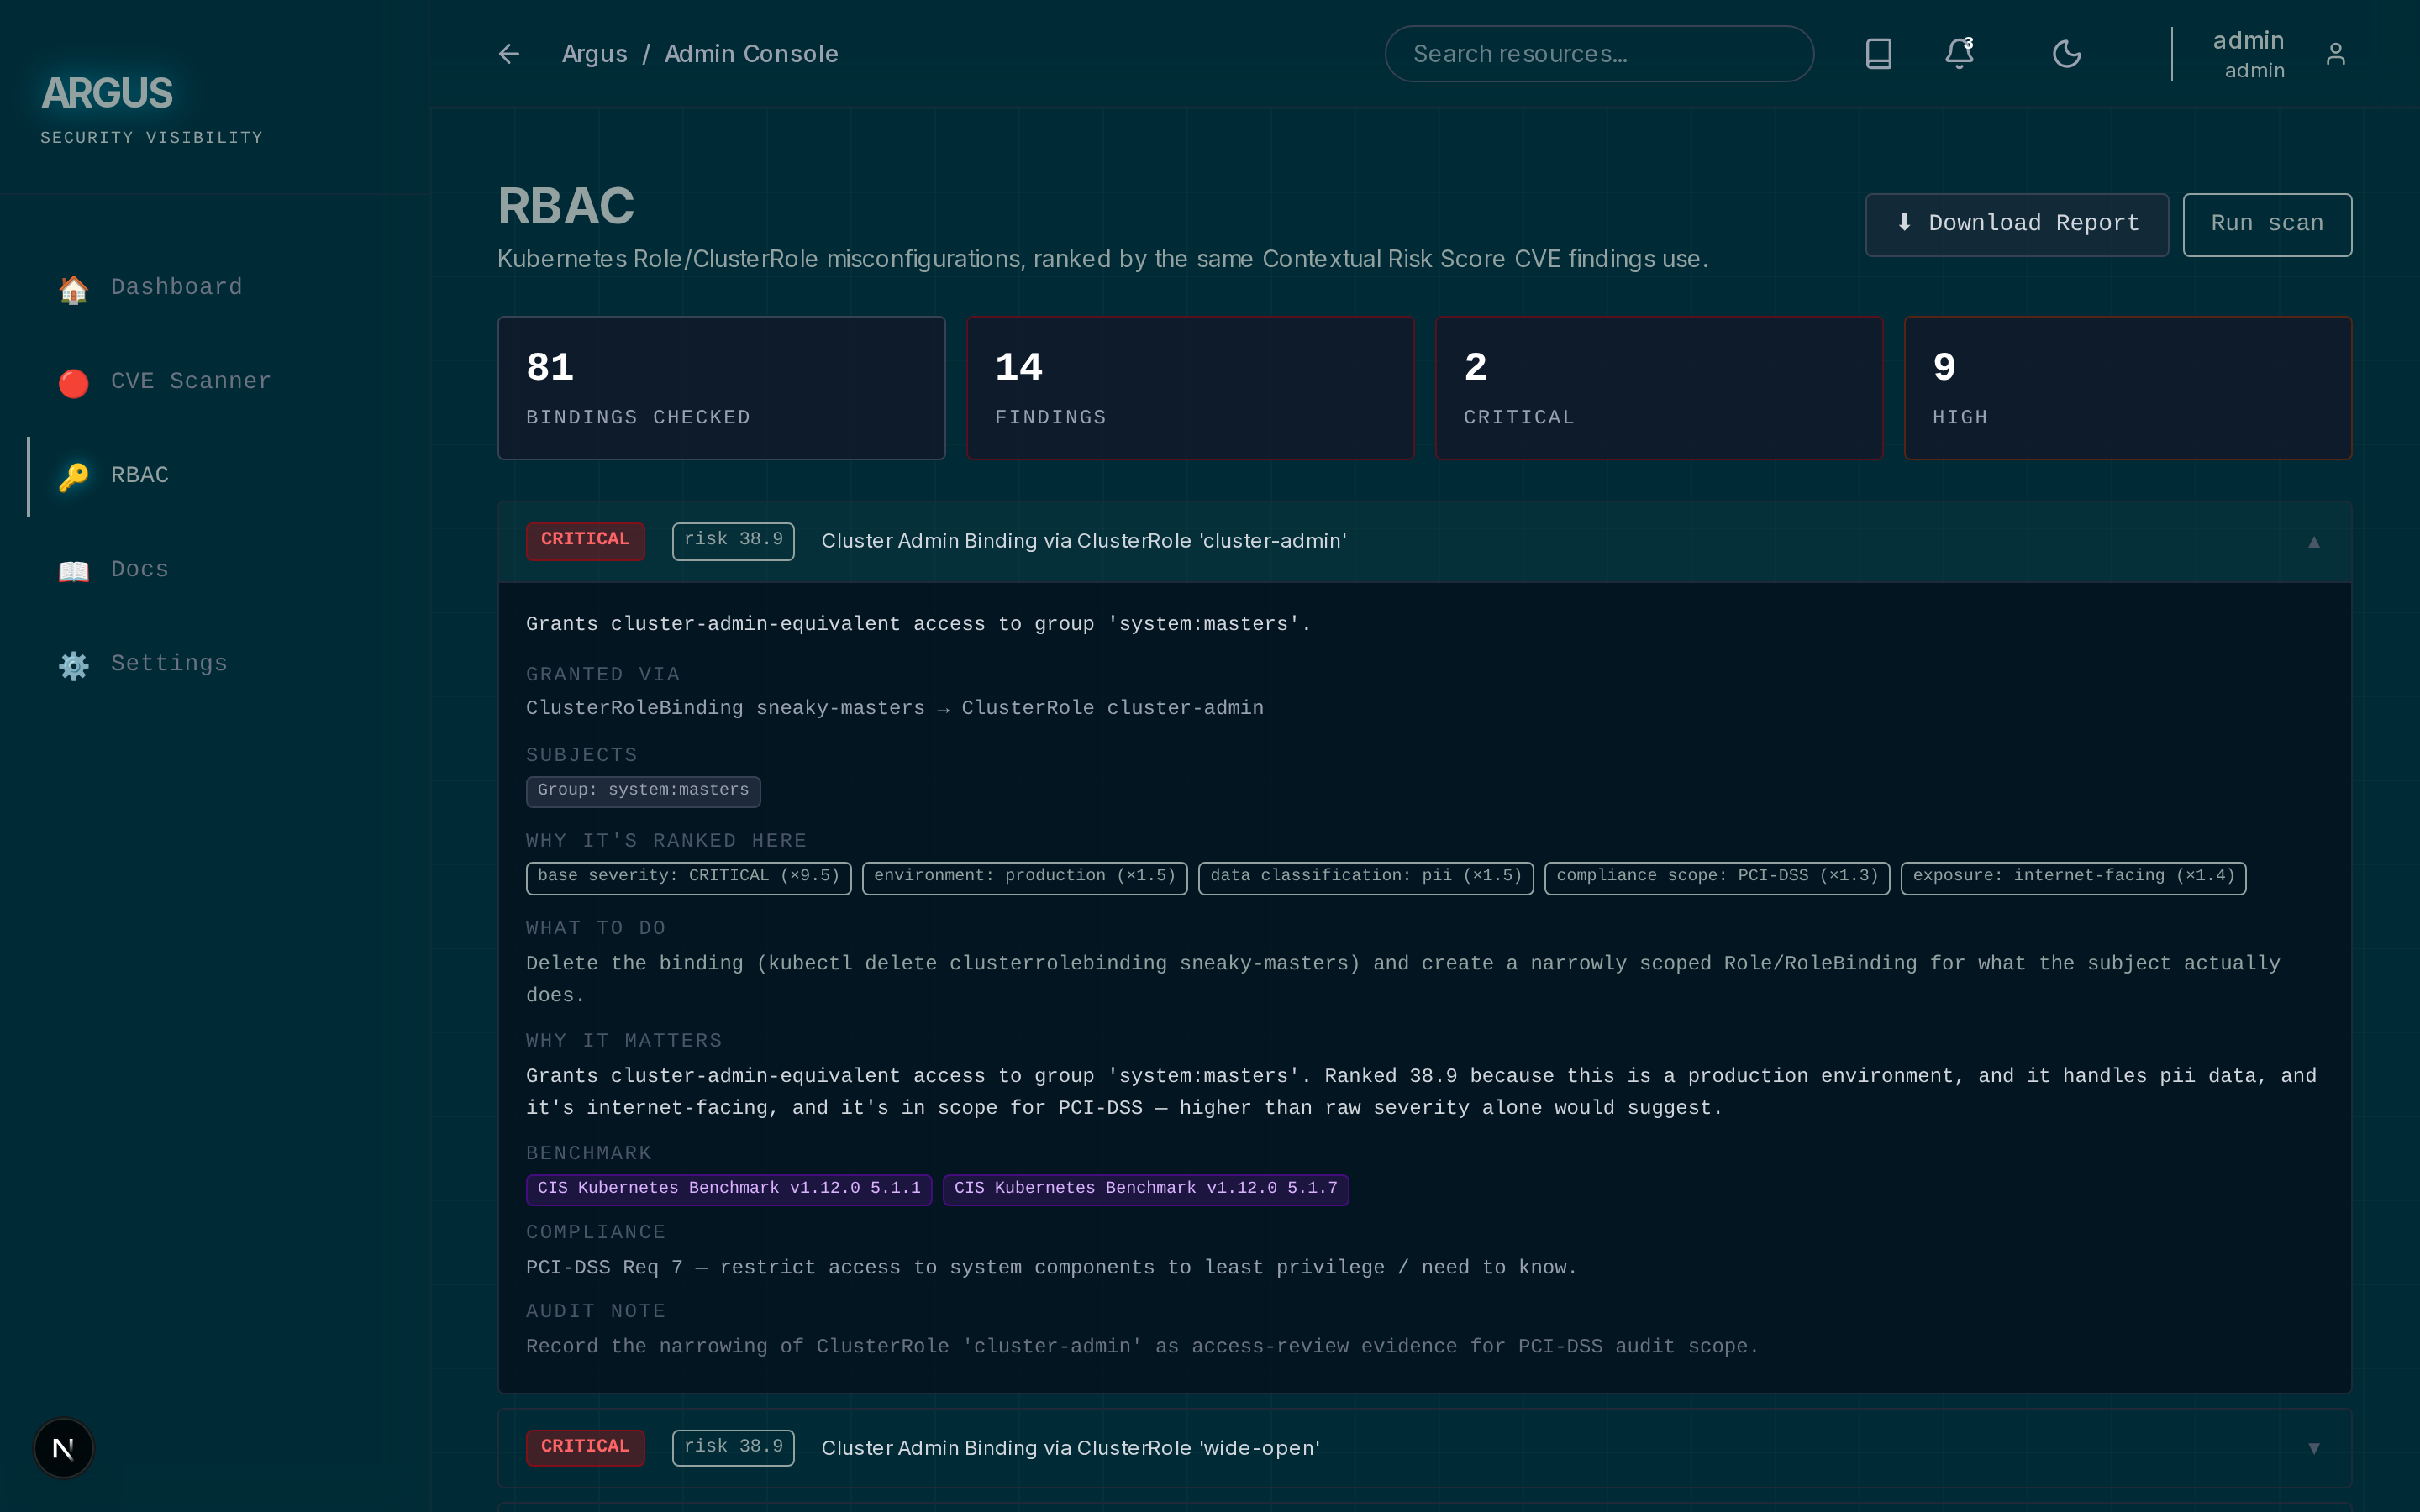Click the admin username label

pos(2247,41)
